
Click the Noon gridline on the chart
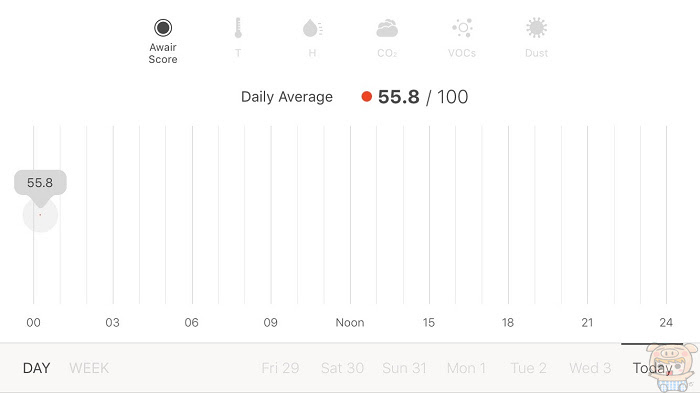(350, 215)
